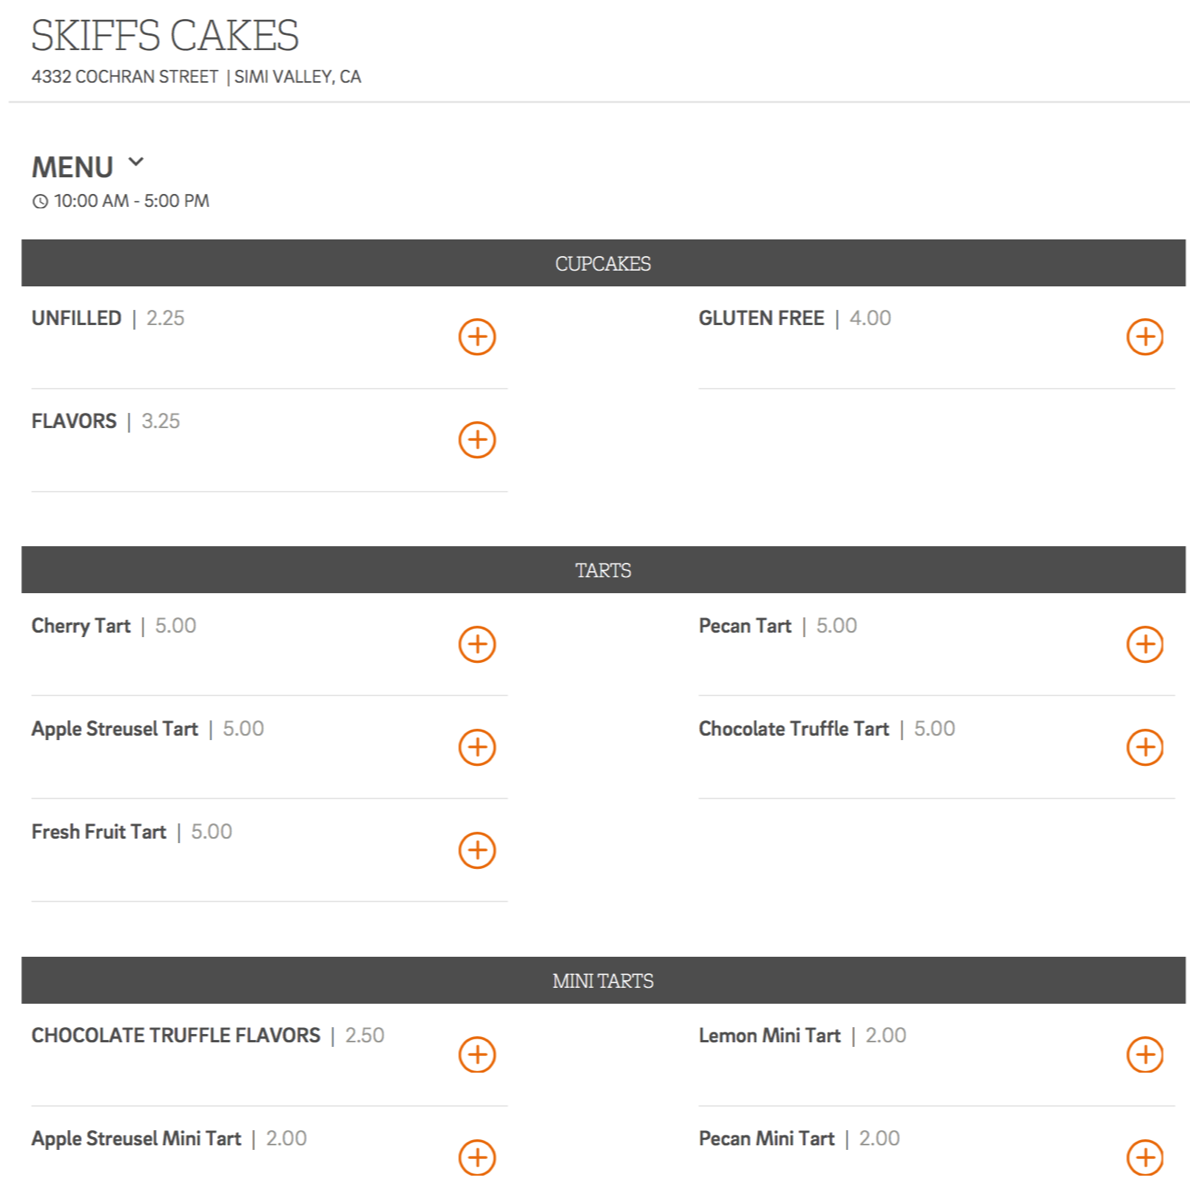This screenshot has width=1190, height=1200.
Task: Click the clock icon beside opening hours
Action: click(40, 202)
